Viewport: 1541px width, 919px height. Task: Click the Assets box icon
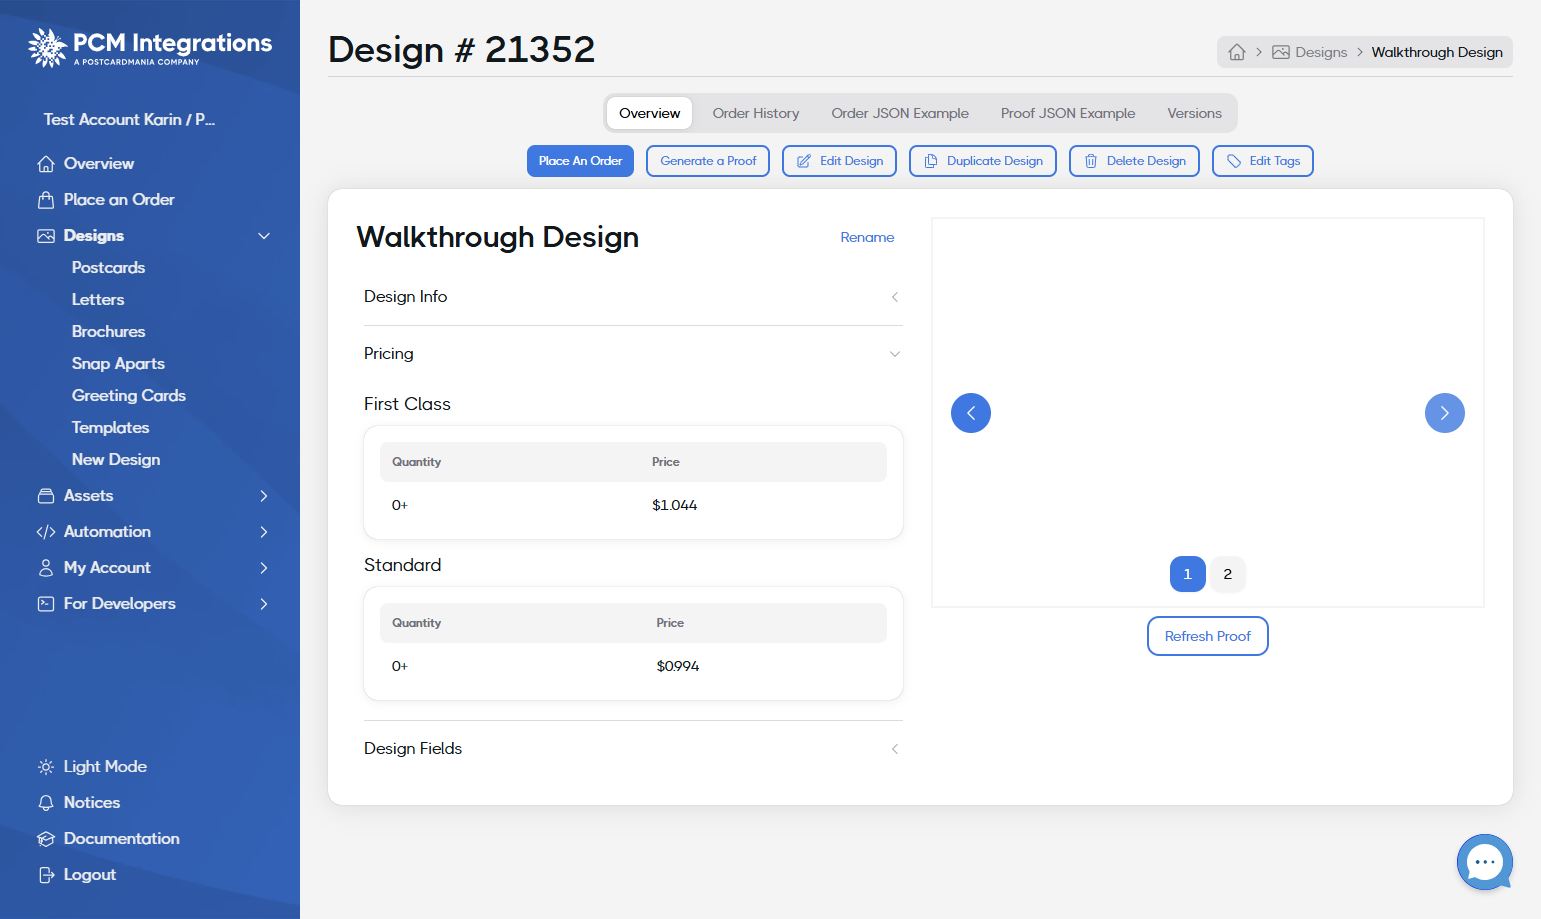[x=46, y=496]
